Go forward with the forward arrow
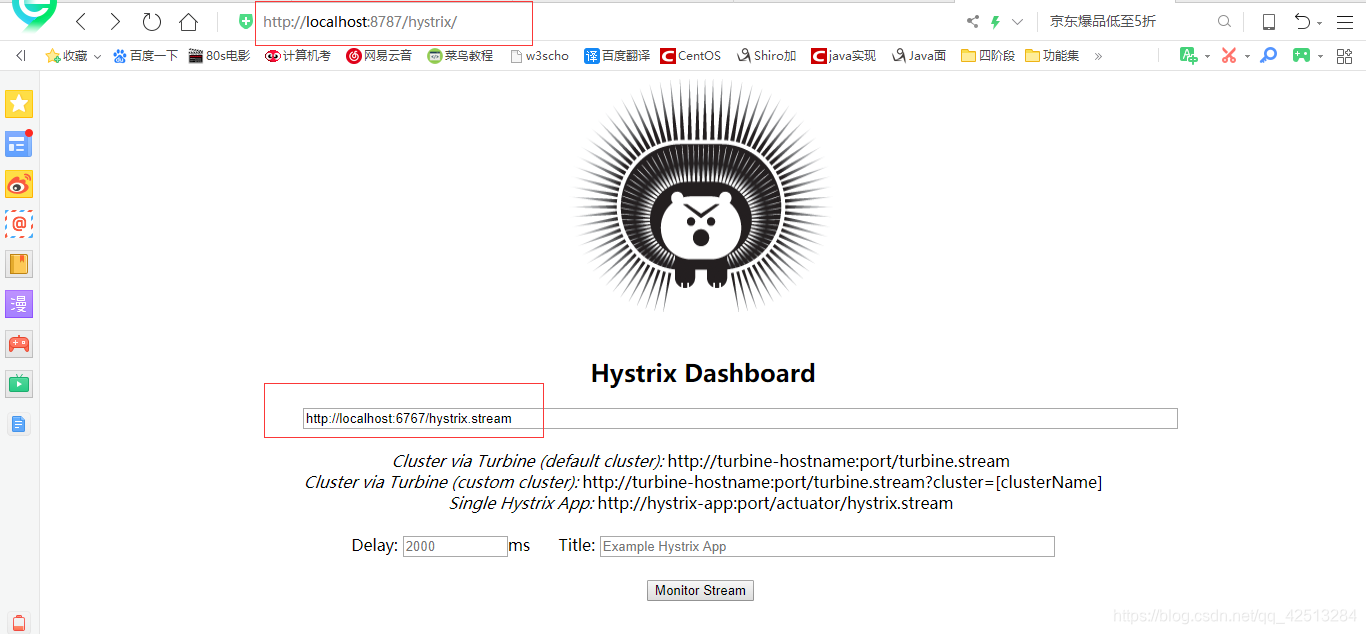This screenshot has width=1366, height=634. pyautogui.click(x=115, y=22)
